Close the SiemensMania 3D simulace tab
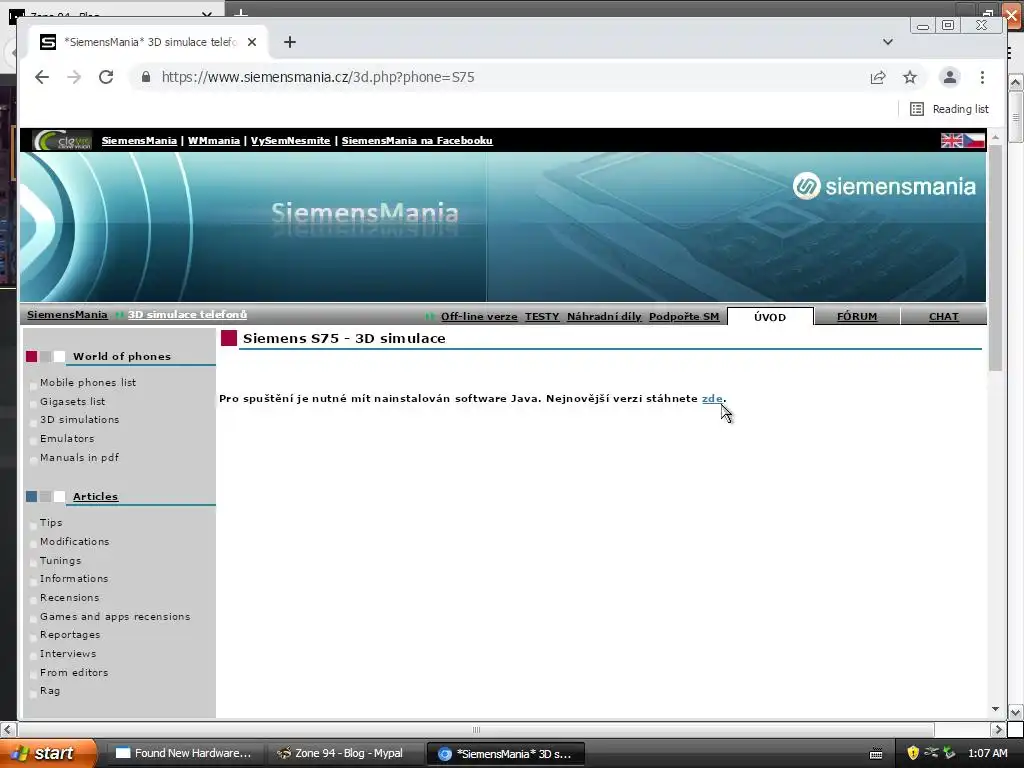1024x768 pixels. [x=252, y=42]
